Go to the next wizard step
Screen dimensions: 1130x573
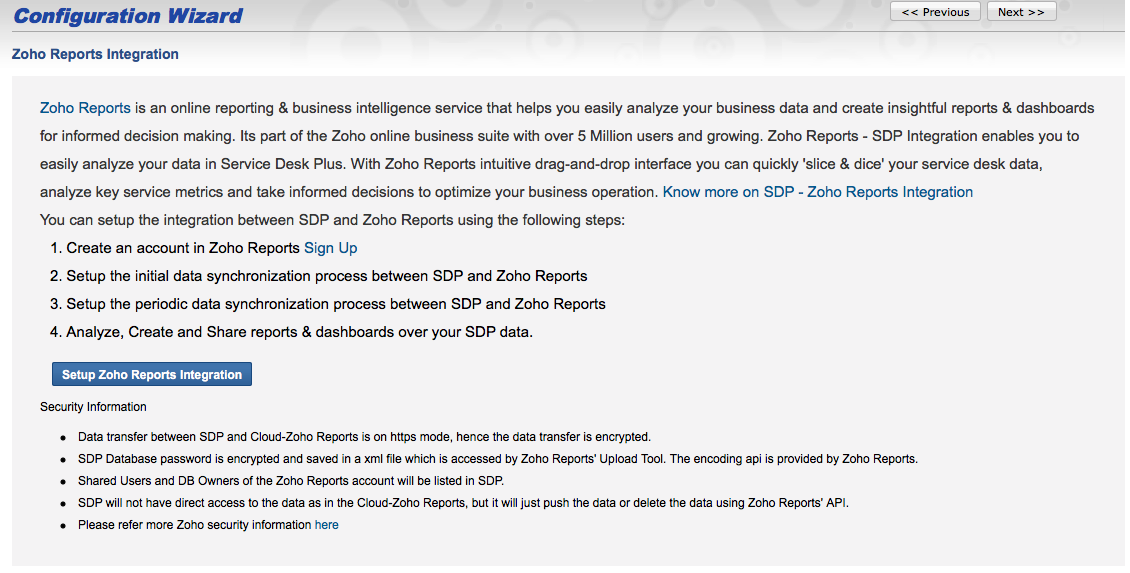coord(1021,12)
